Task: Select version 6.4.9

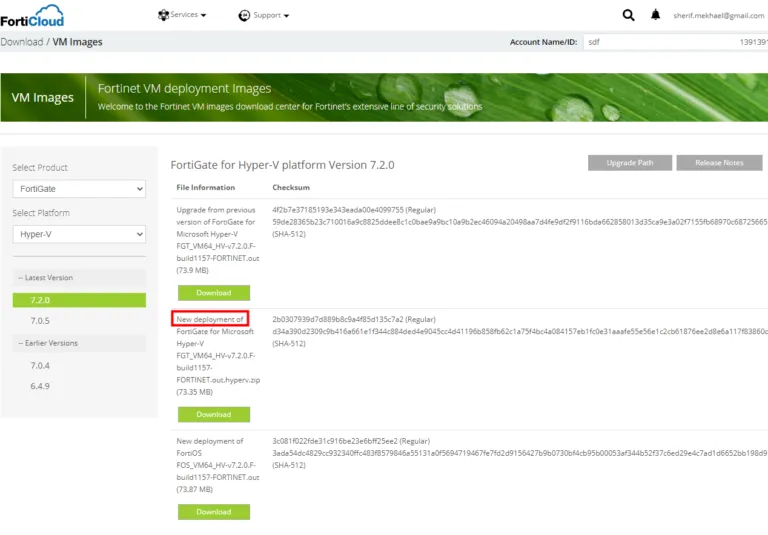Action: pyautogui.click(x=40, y=386)
